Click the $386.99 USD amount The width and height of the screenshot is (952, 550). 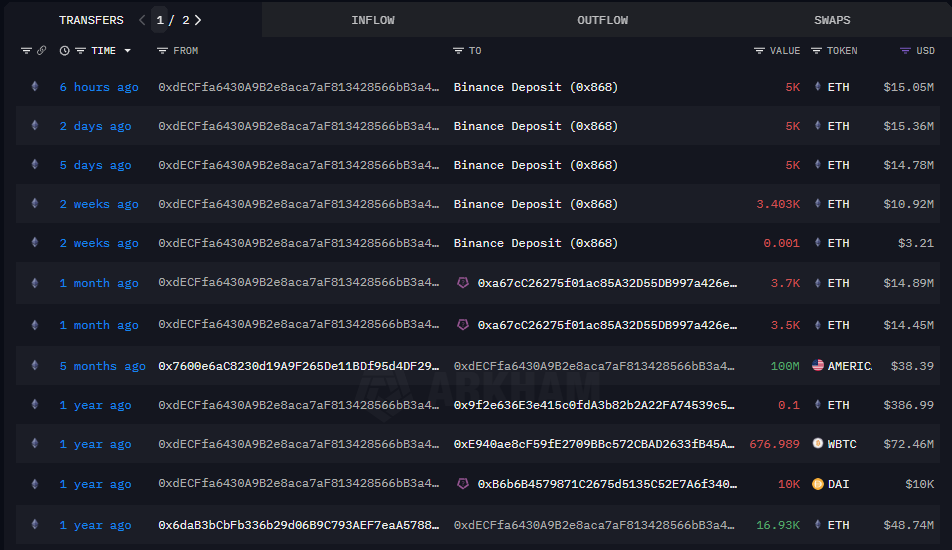[x=908, y=405]
